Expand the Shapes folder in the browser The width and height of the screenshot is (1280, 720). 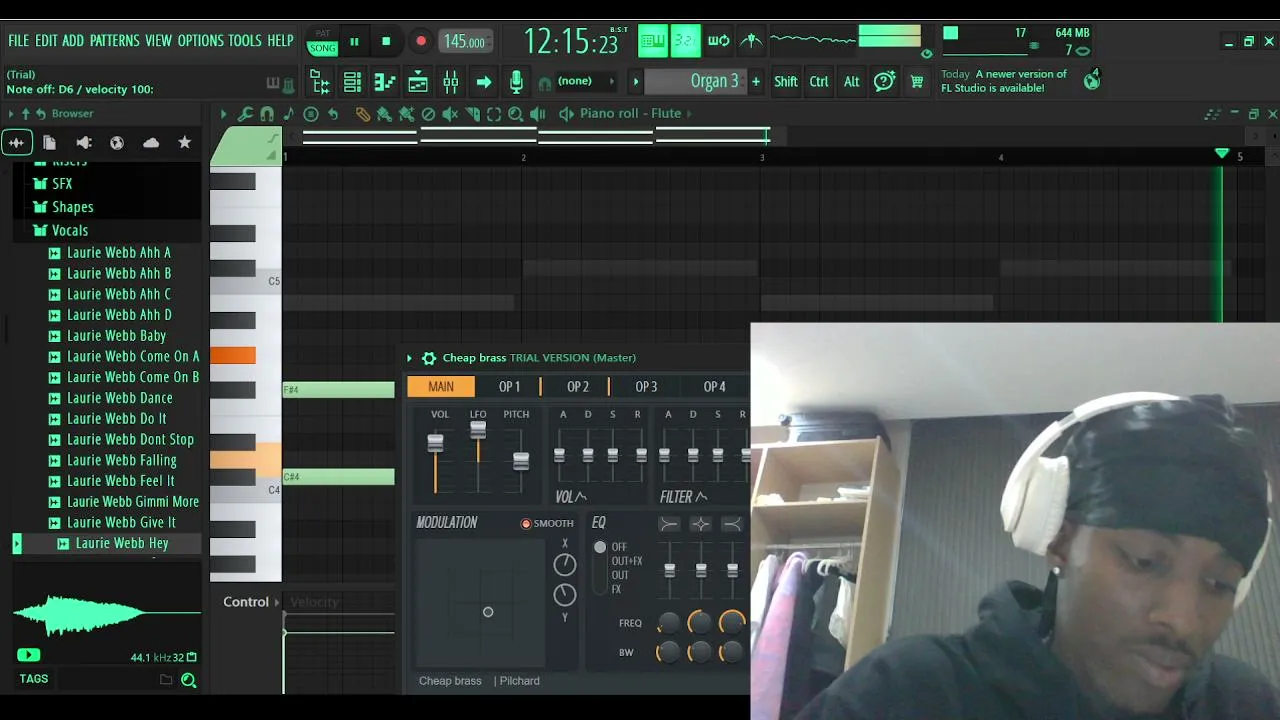point(63,207)
